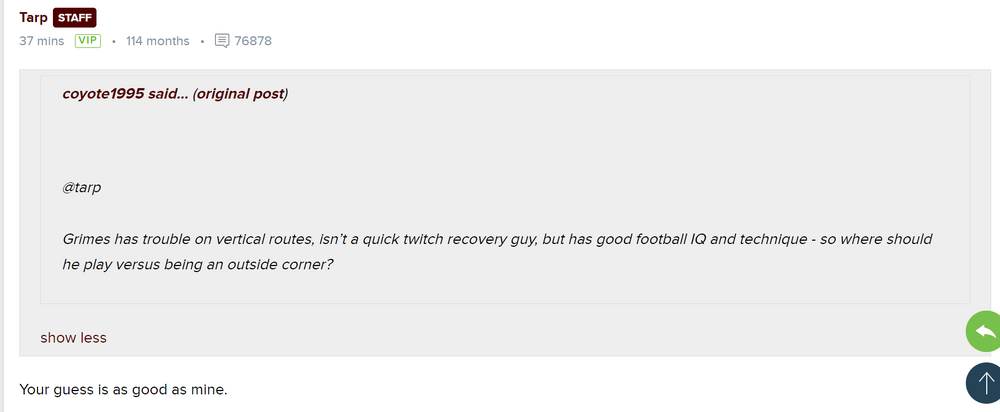This screenshot has width=1000, height=412.
Task: Collapse the quote with show less
Action: pos(73,337)
